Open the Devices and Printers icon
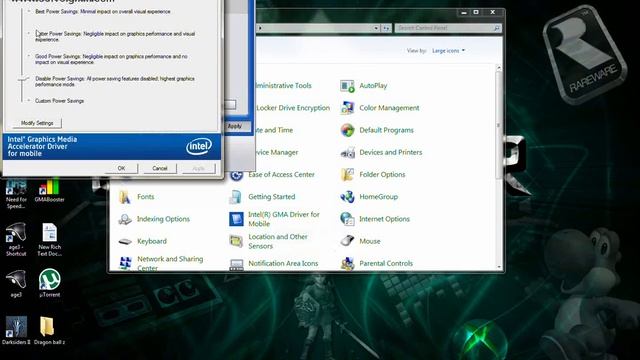The image size is (640, 360). (x=347, y=152)
